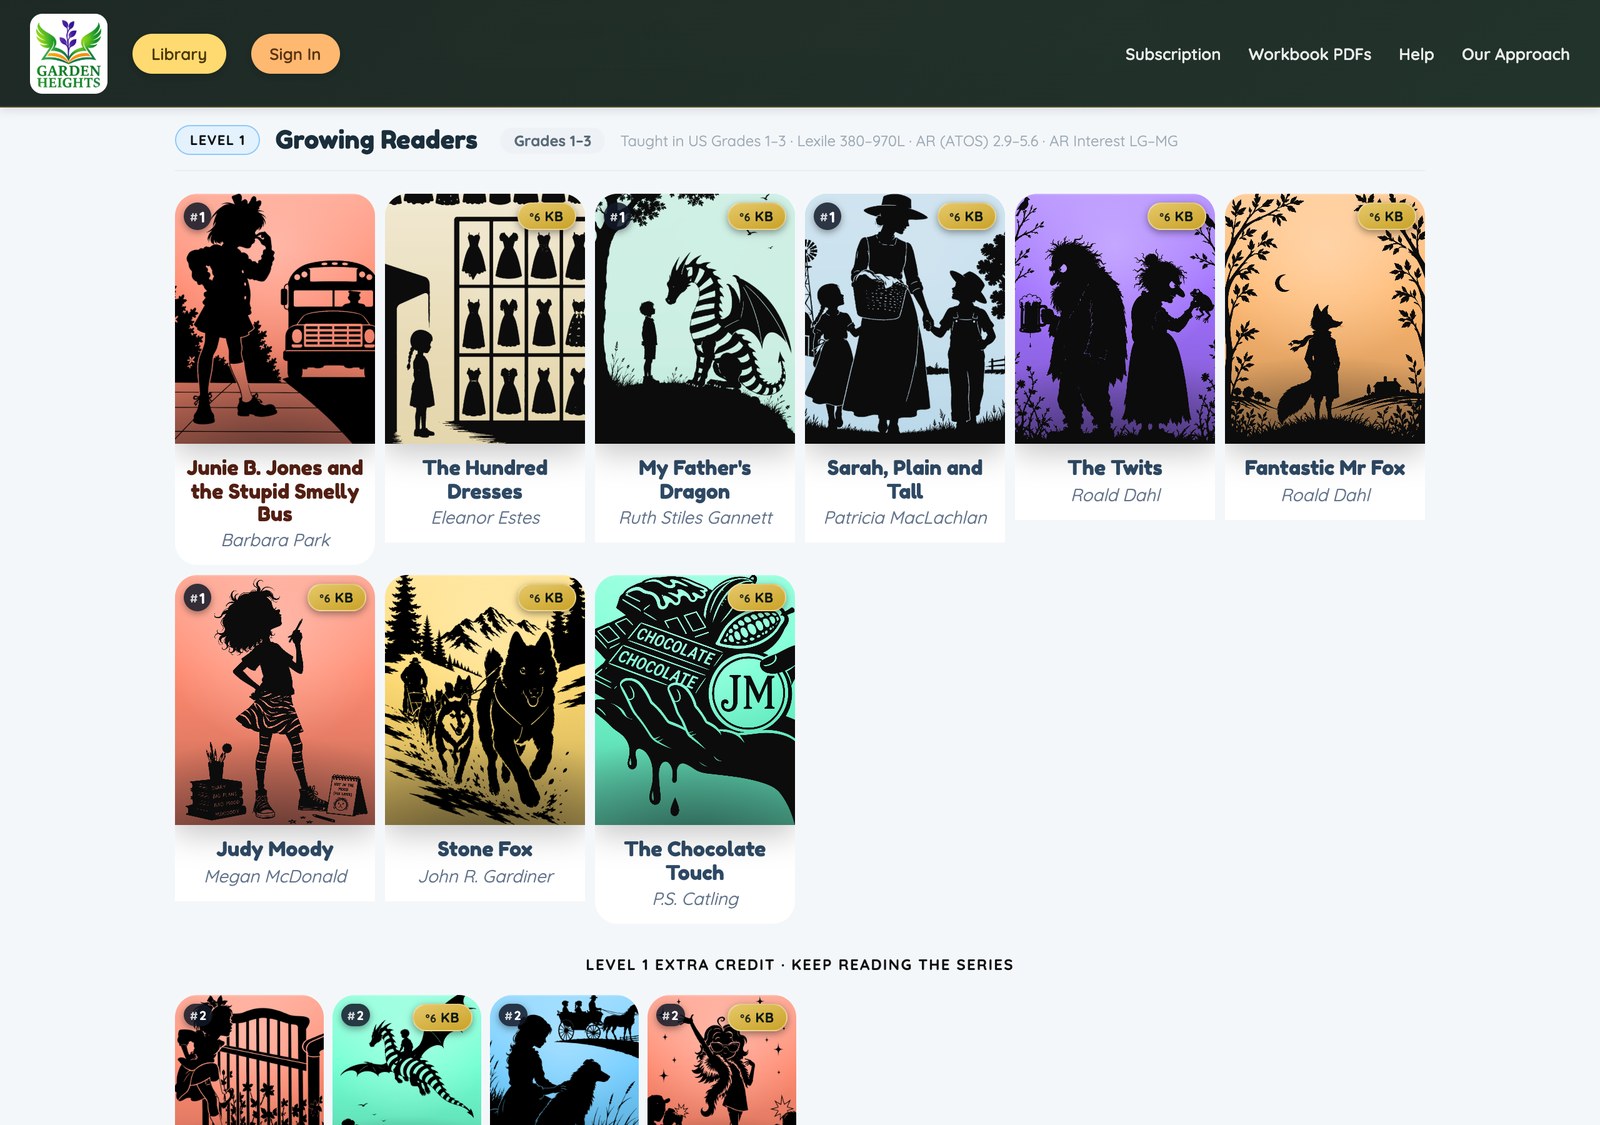
Task: Open the extra credit horse wagon cover
Action: click(564, 1060)
